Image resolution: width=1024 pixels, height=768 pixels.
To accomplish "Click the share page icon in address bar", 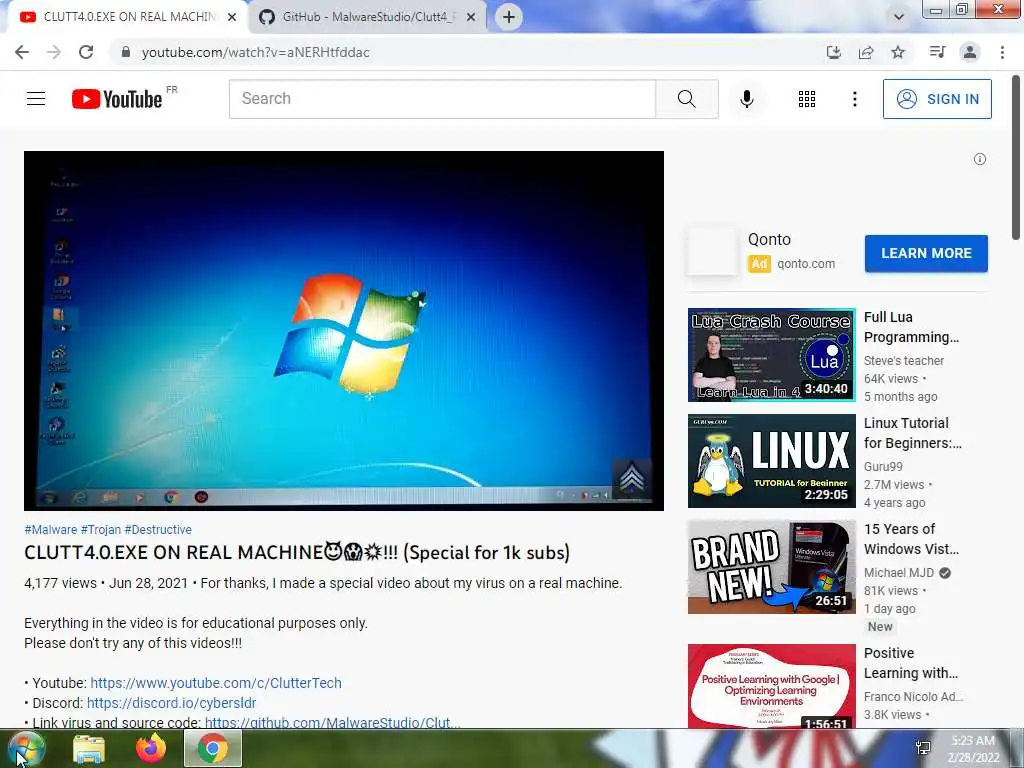I will click(x=866, y=52).
